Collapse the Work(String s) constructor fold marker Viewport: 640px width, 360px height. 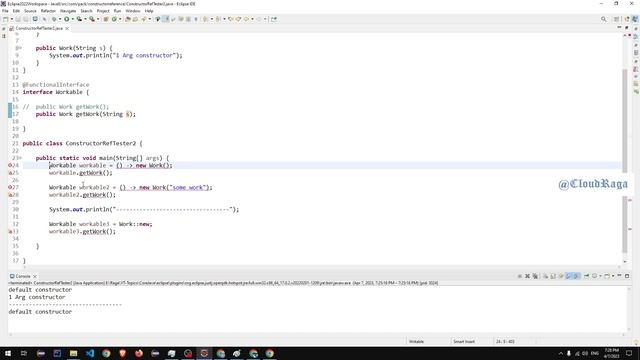[x=19, y=48]
